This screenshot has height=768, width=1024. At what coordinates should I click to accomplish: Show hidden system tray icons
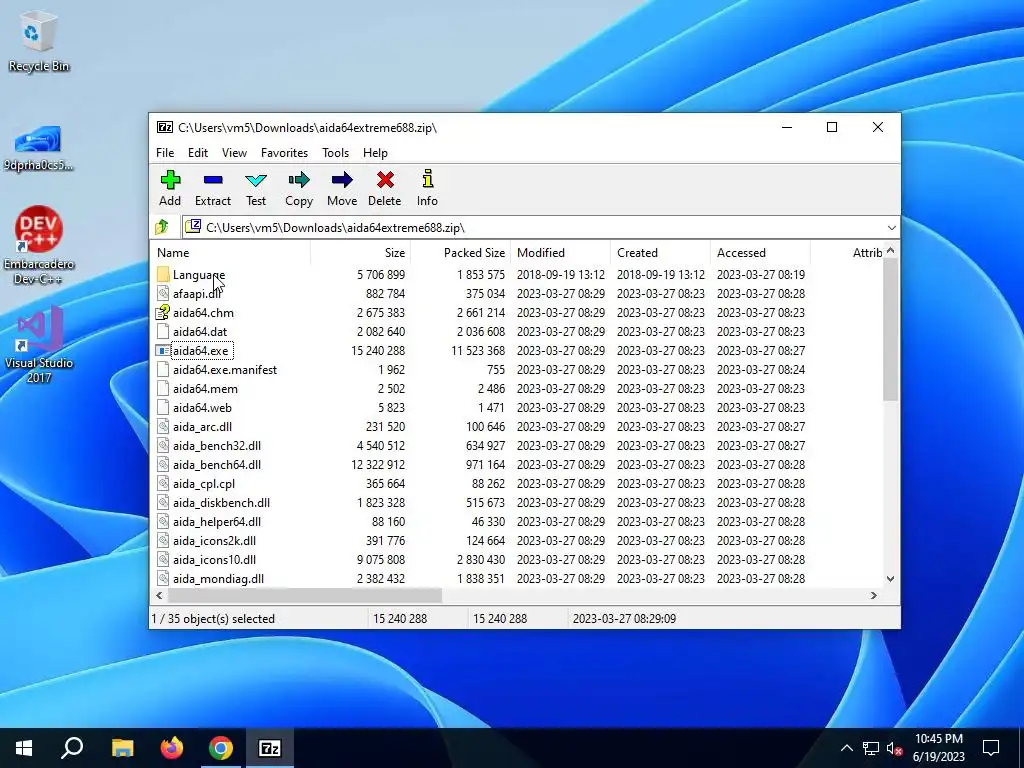click(846, 748)
